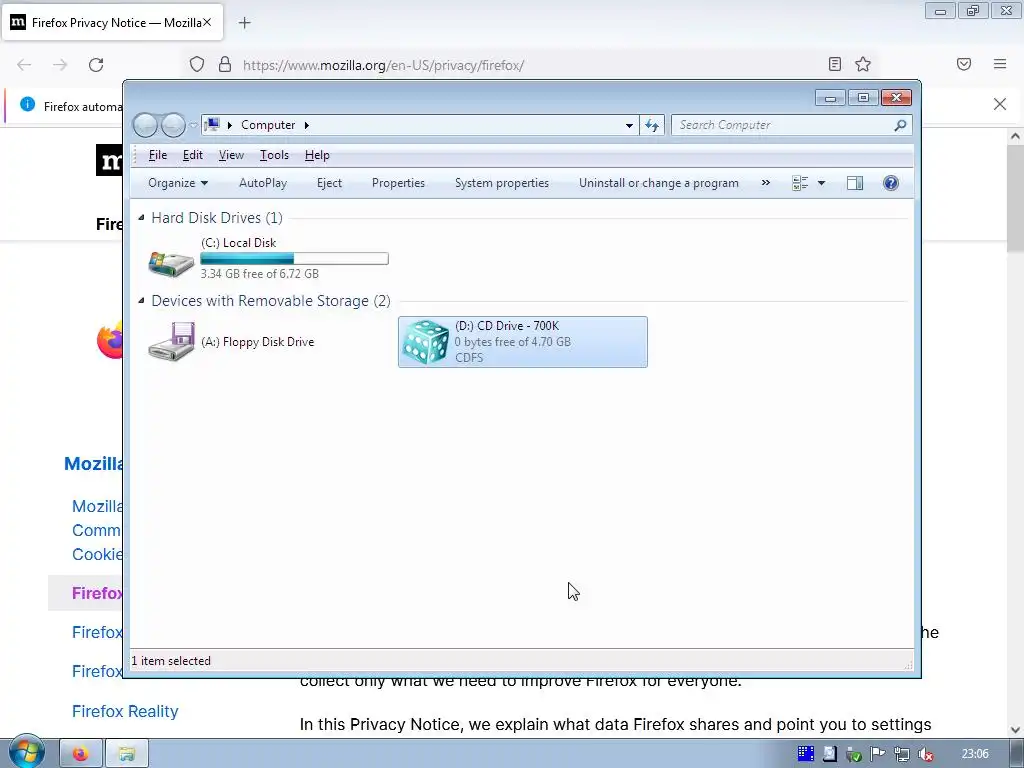Click the Windows Explorer taskbar button
Screen dimensions: 1024x768
coord(127,754)
